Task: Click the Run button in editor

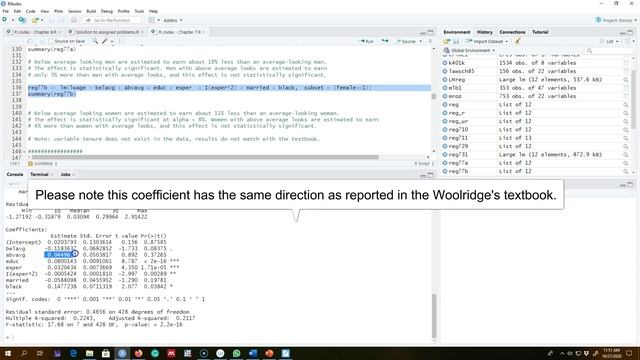Action: [367, 41]
